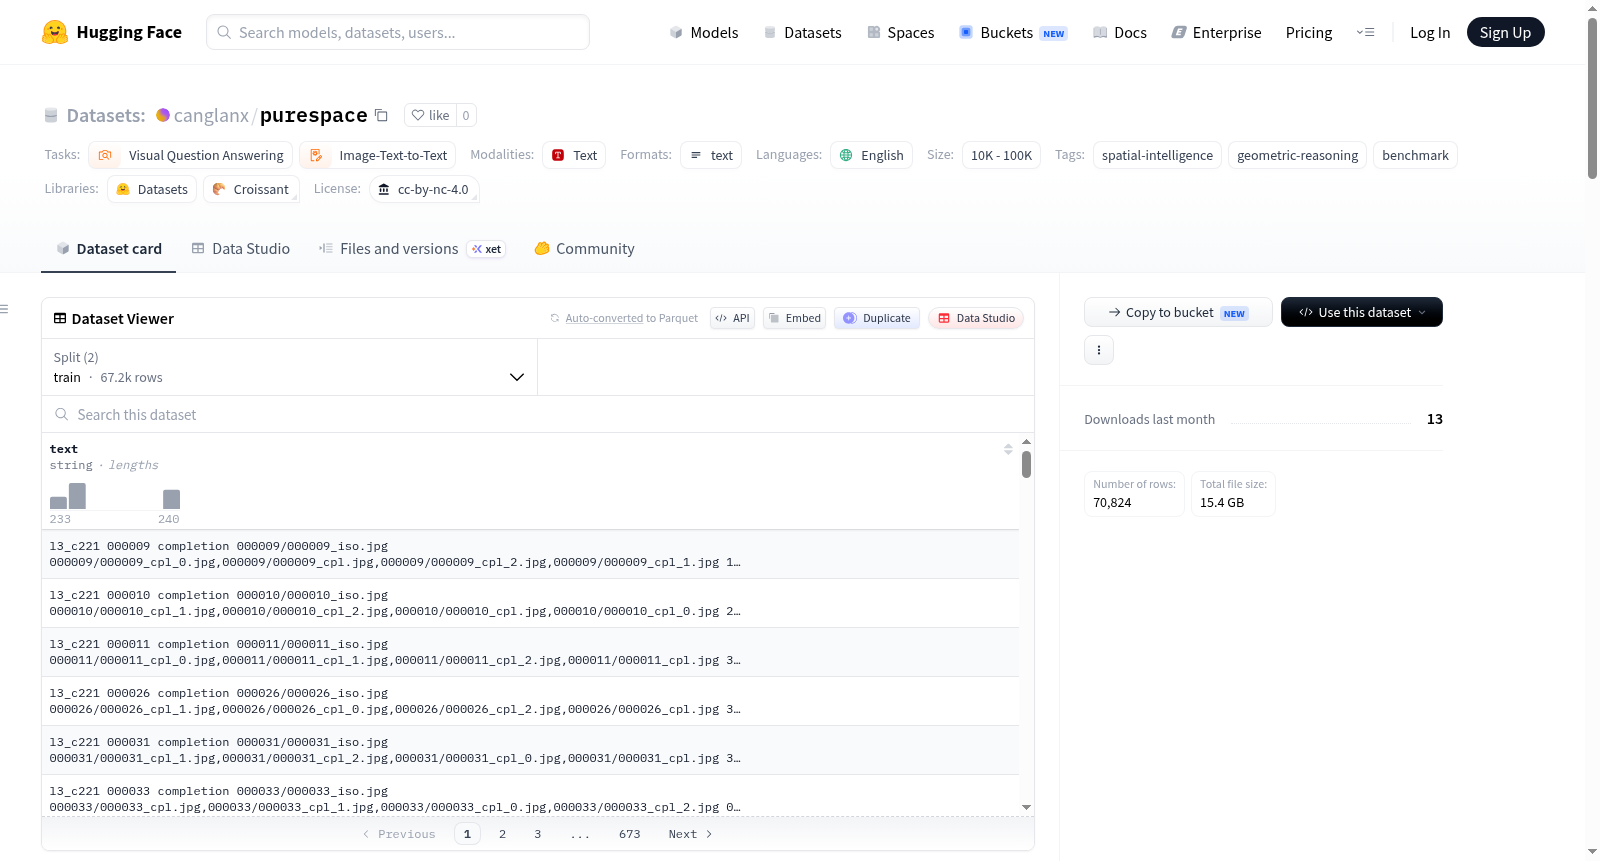Select the 10K - 100K size tag
Image resolution: width=1600 pixels, height=861 pixels.
click(1001, 155)
